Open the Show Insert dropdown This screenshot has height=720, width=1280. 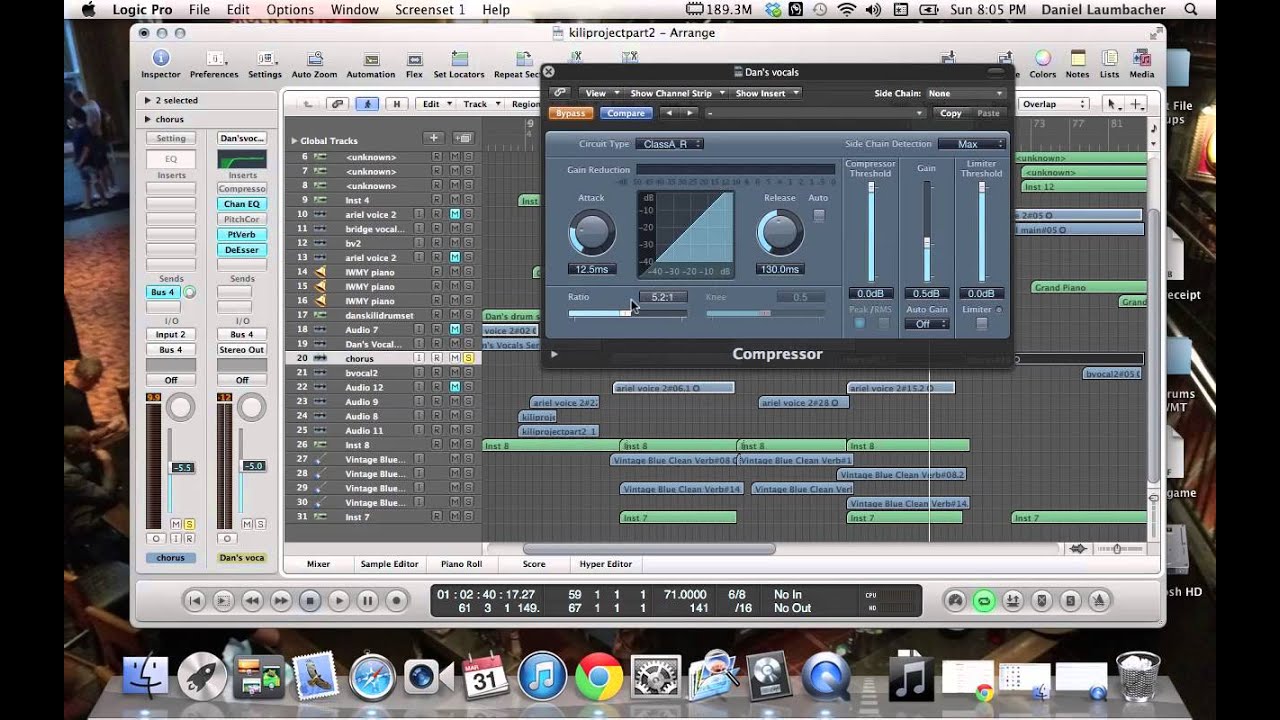766,93
